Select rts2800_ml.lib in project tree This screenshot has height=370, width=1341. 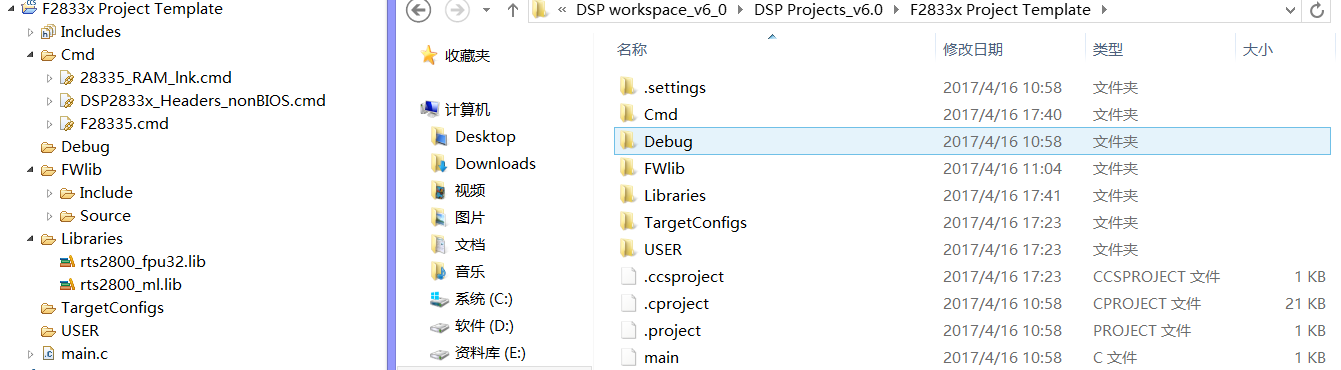pos(131,285)
